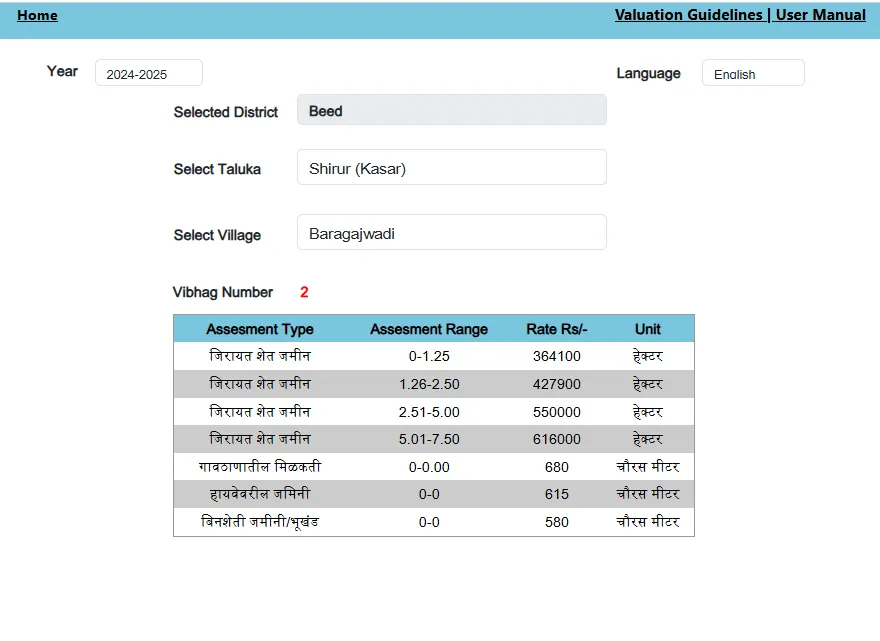Select the Rate Rs/- column header
Screen dimensions: 880x641
(557, 329)
